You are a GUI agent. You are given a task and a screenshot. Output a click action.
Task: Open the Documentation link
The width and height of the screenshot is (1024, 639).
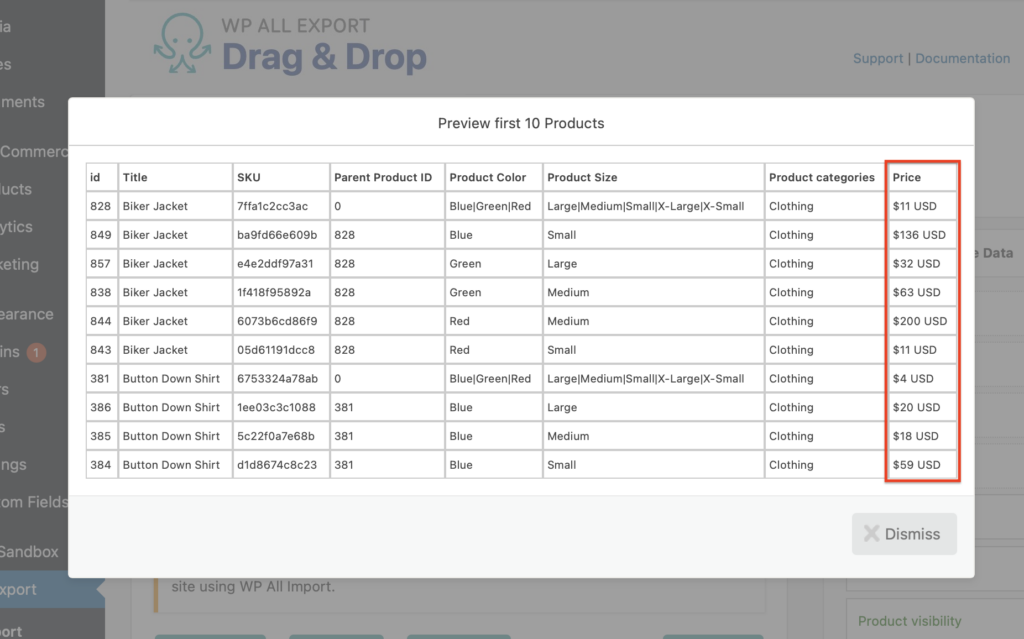point(962,58)
